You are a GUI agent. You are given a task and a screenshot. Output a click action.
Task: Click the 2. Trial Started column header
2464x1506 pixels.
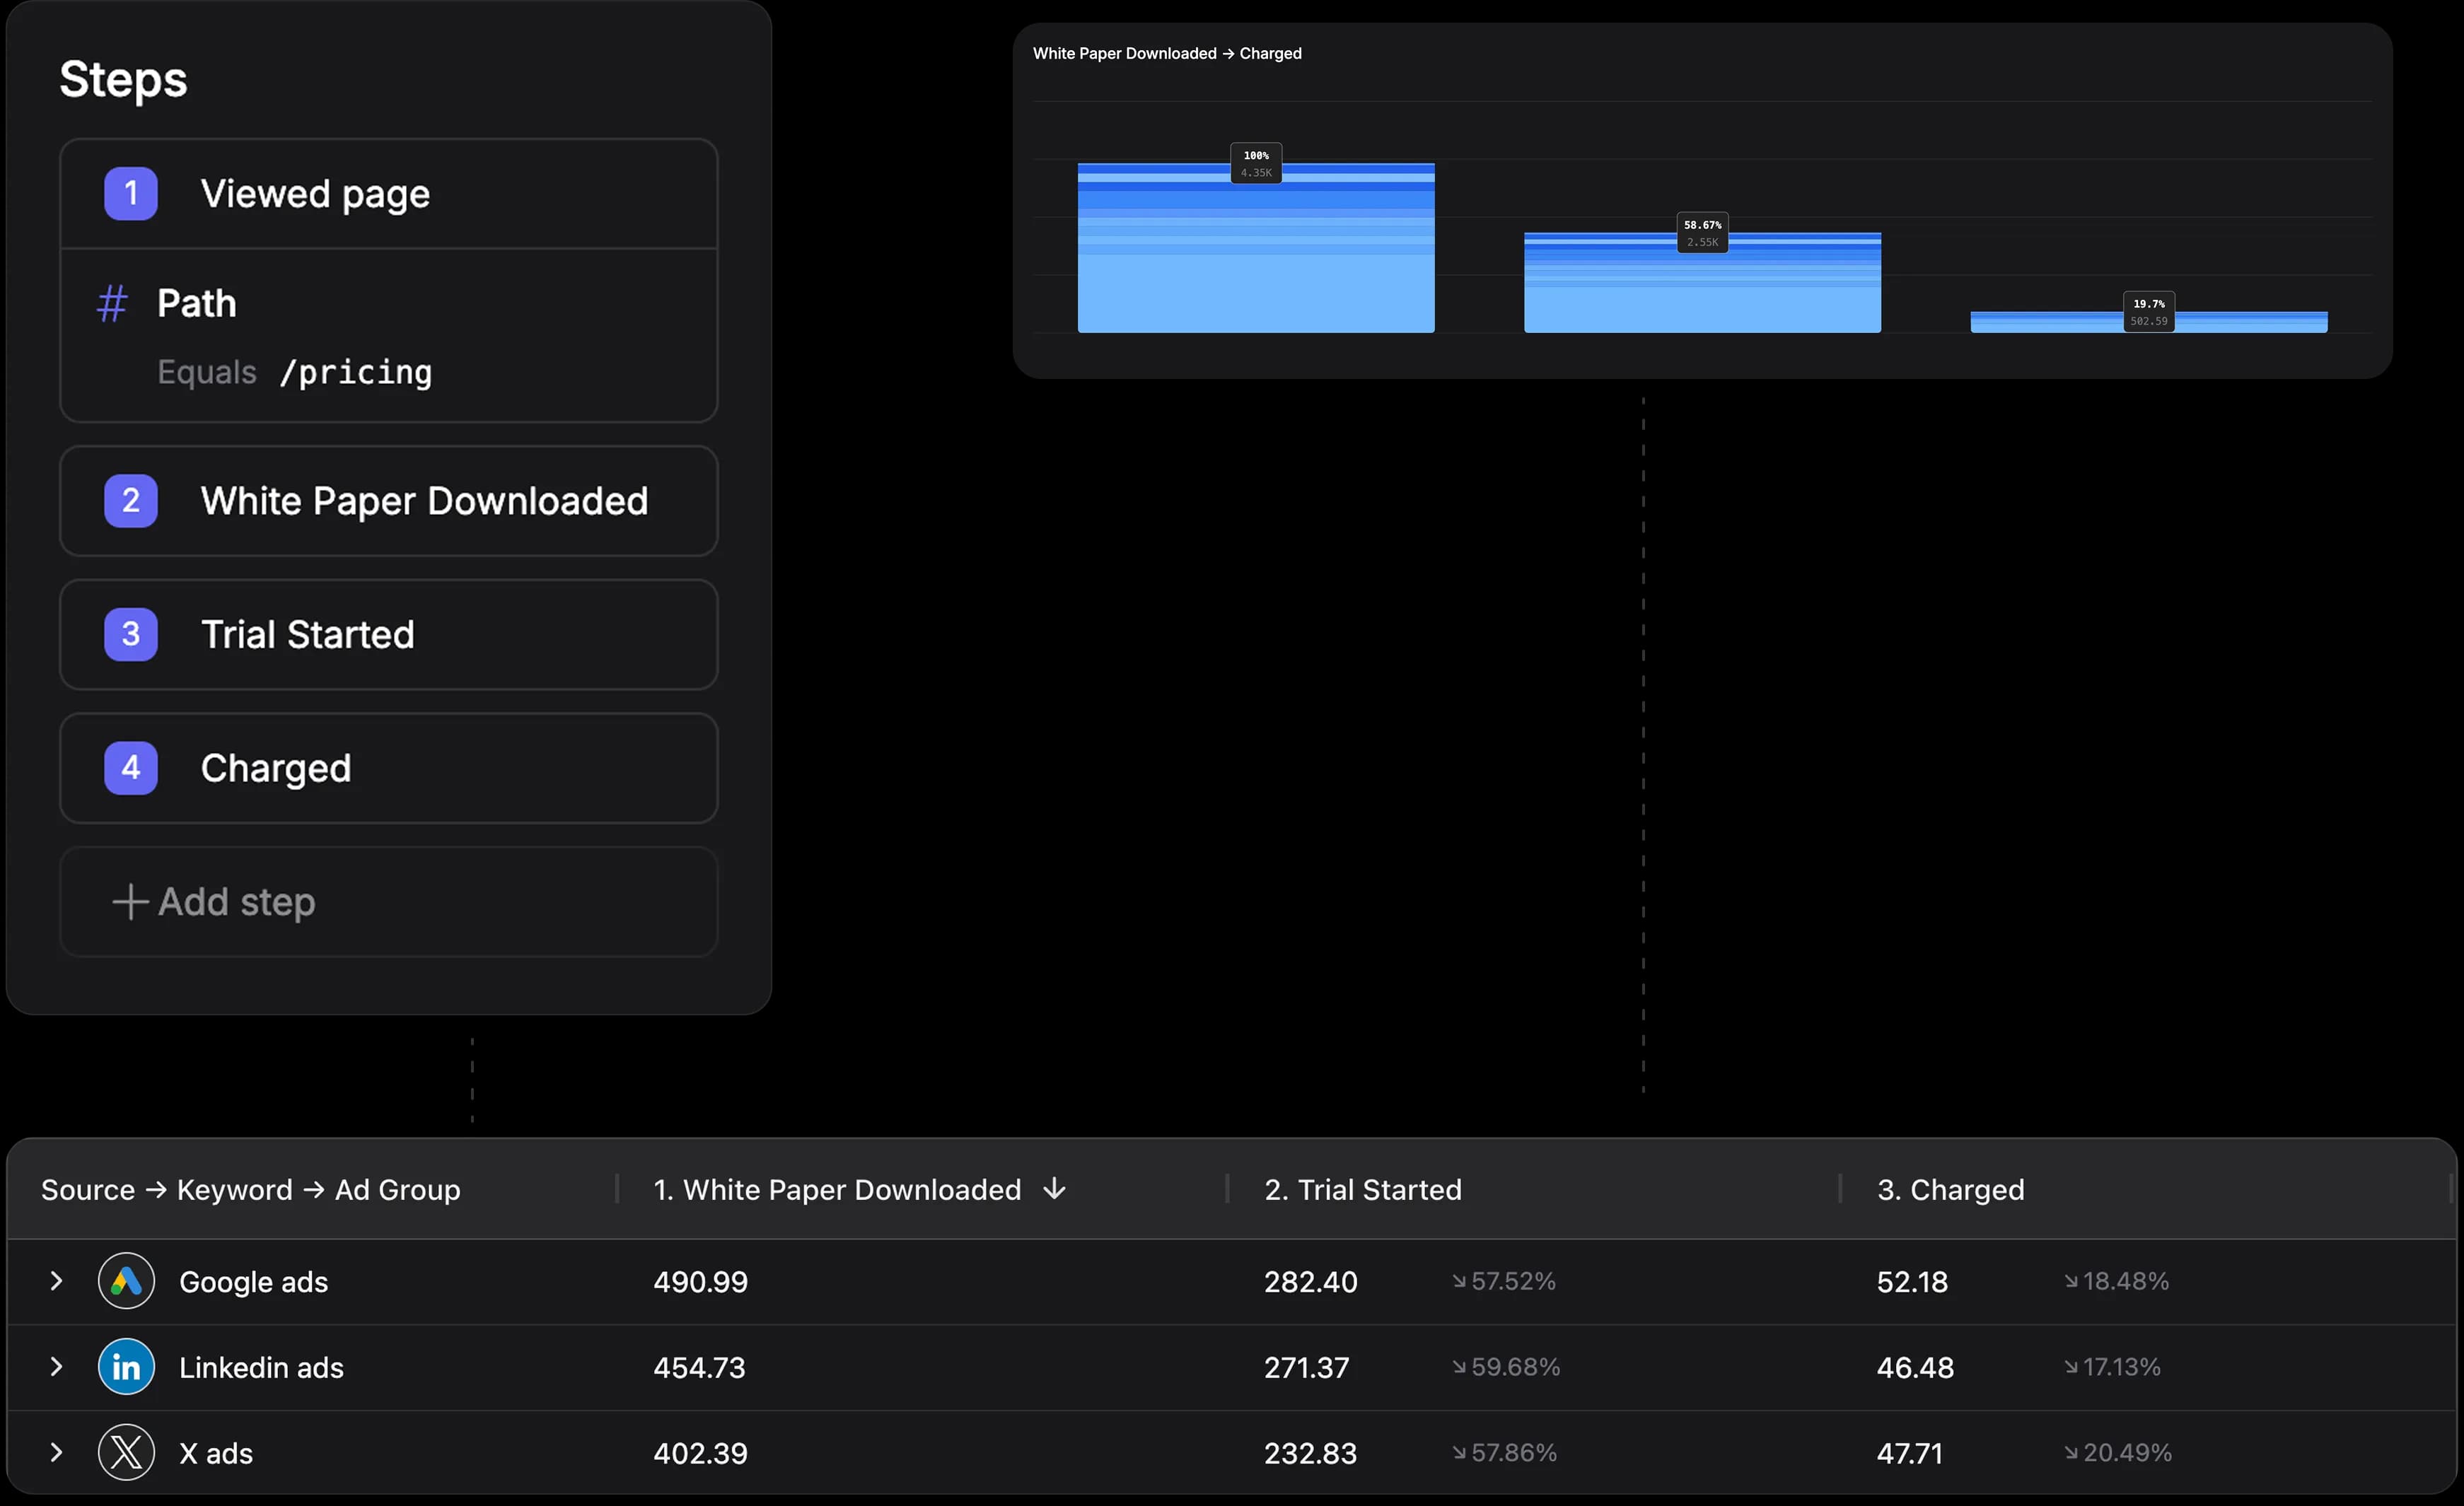pos(1362,1189)
